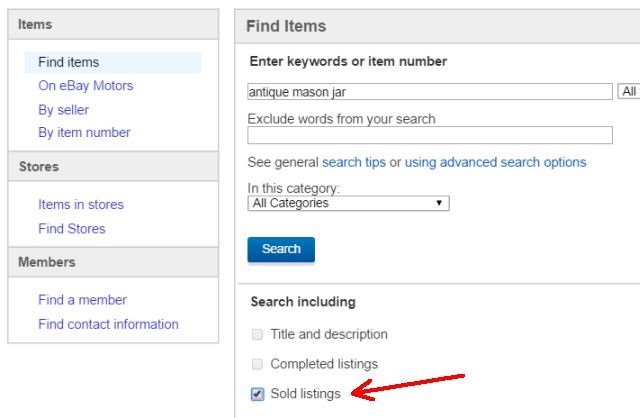Enable the Completed listings checkbox
The image size is (640, 418).
(257, 365)
